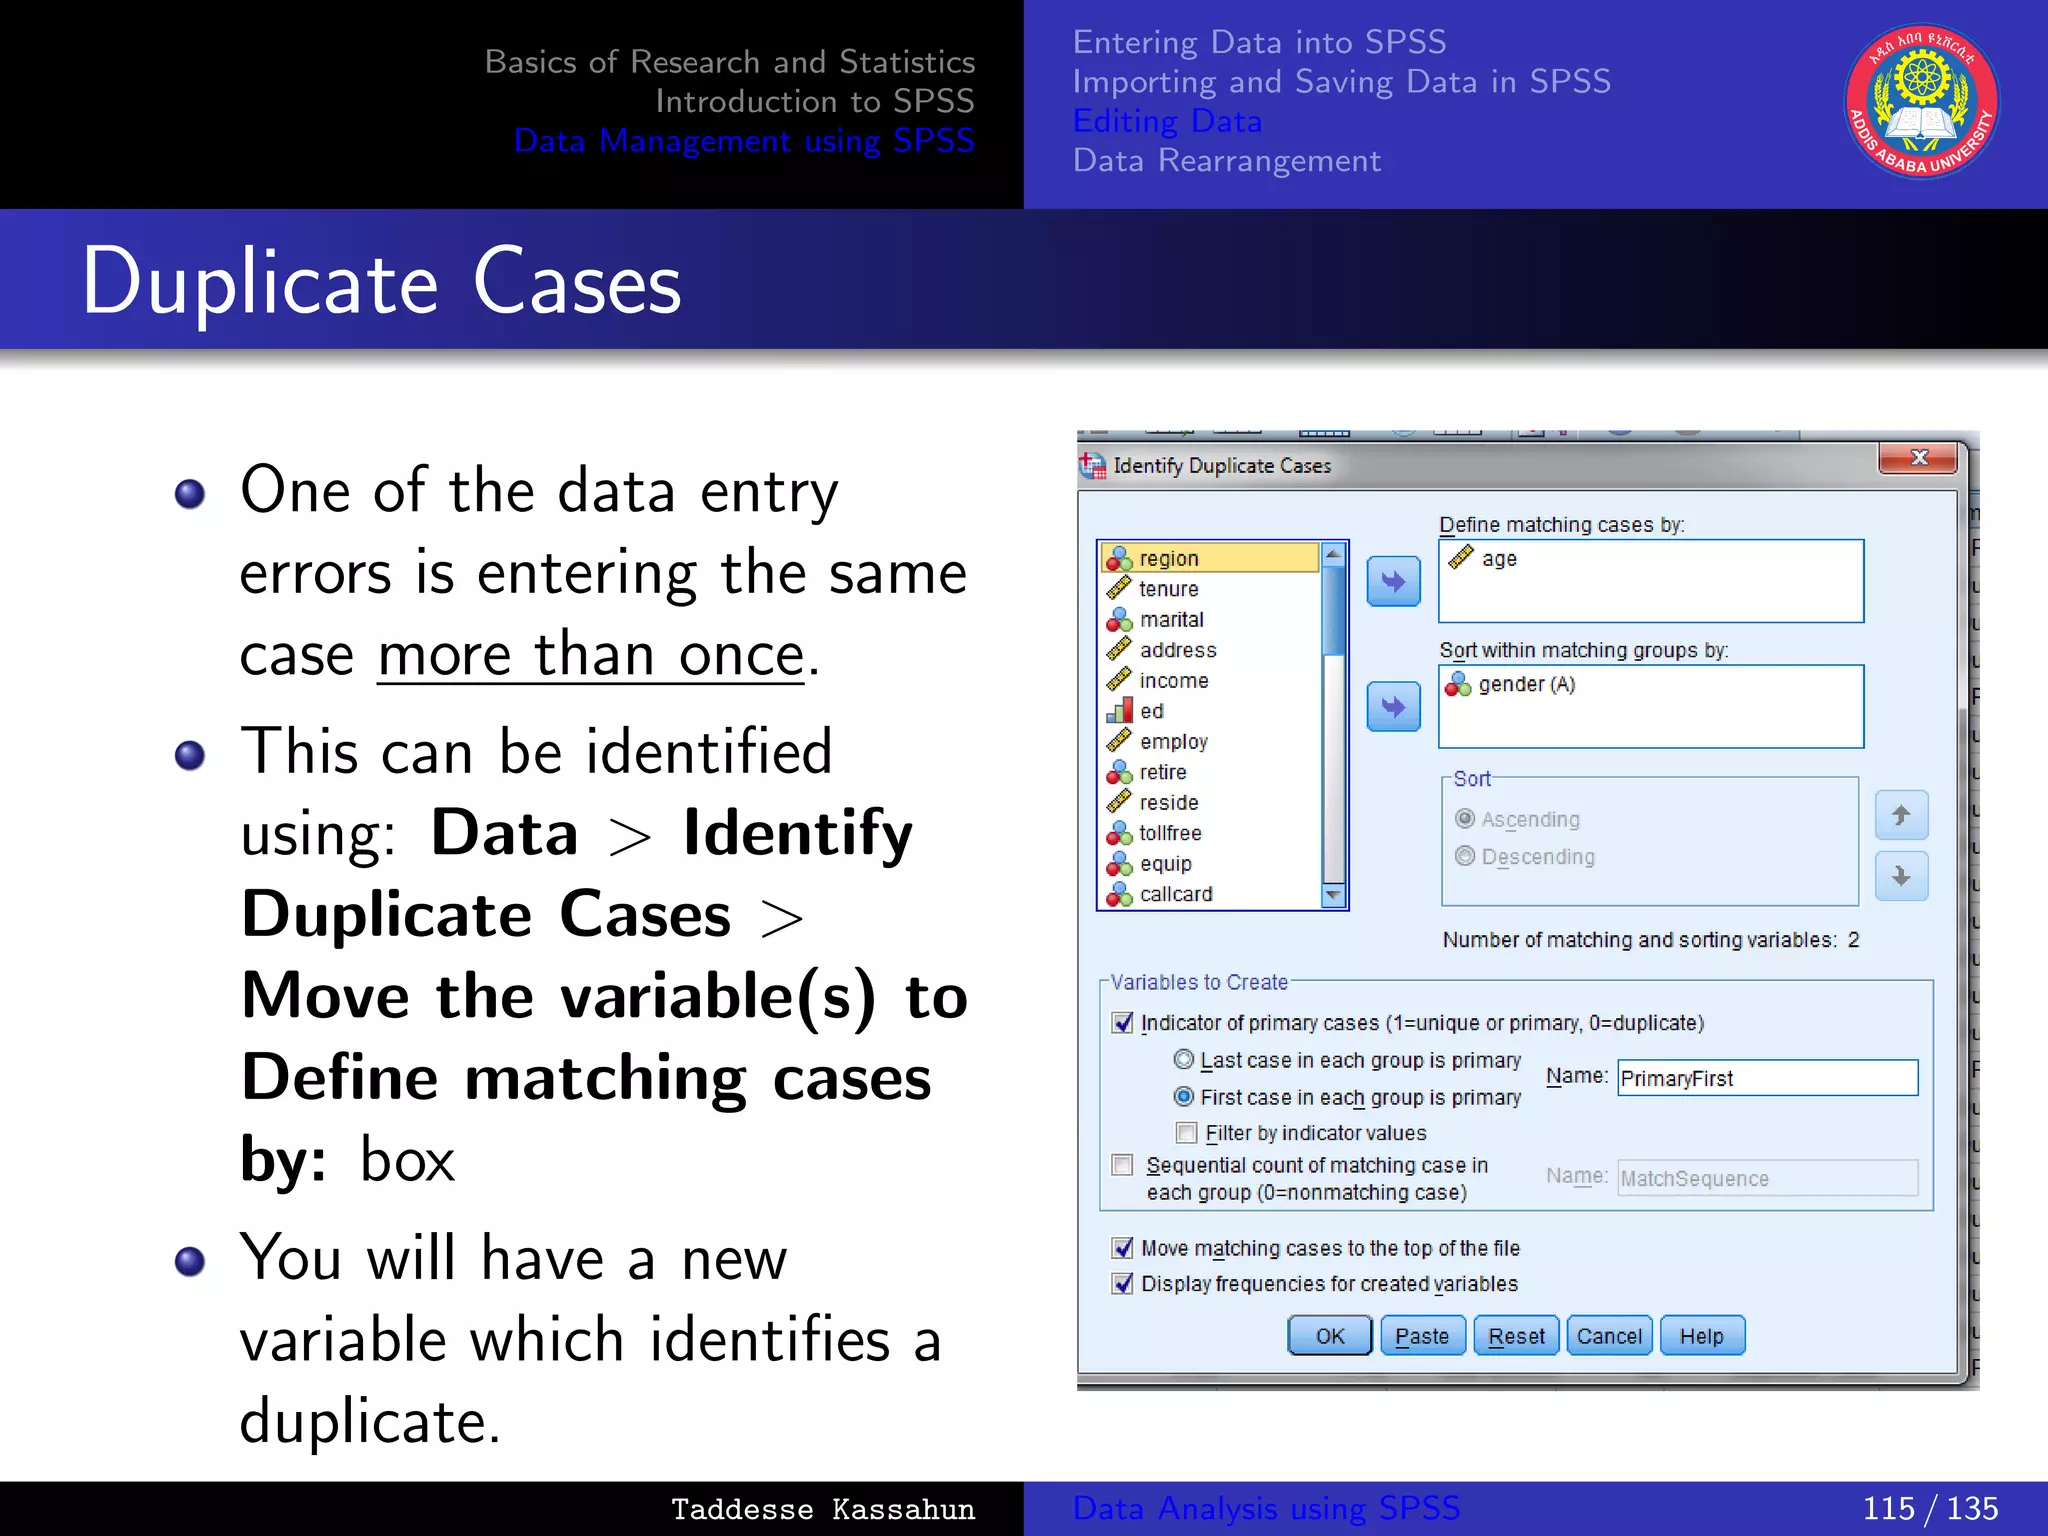Move sort variable down with arrow button

point(1901,876)
